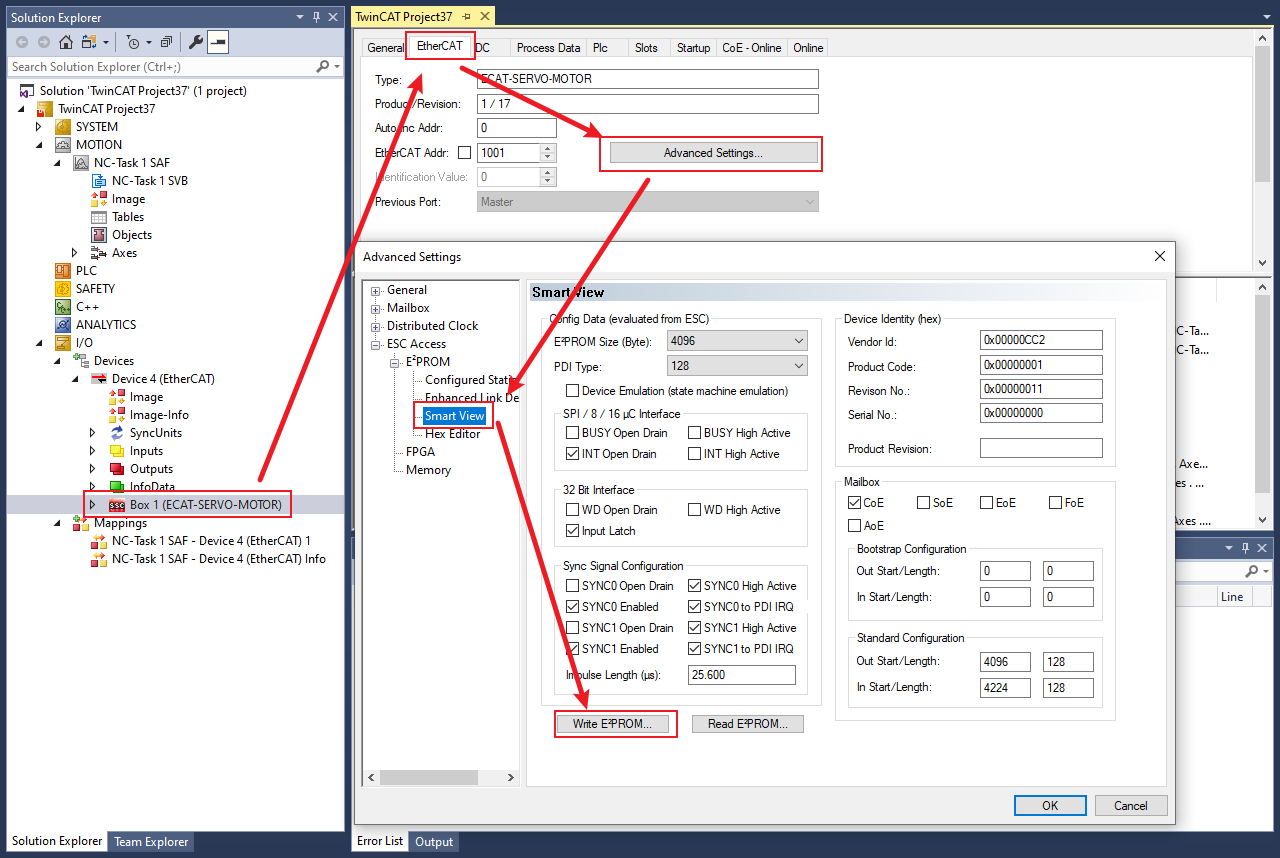Enable Device Emulation checkbox

pos(572,391)
